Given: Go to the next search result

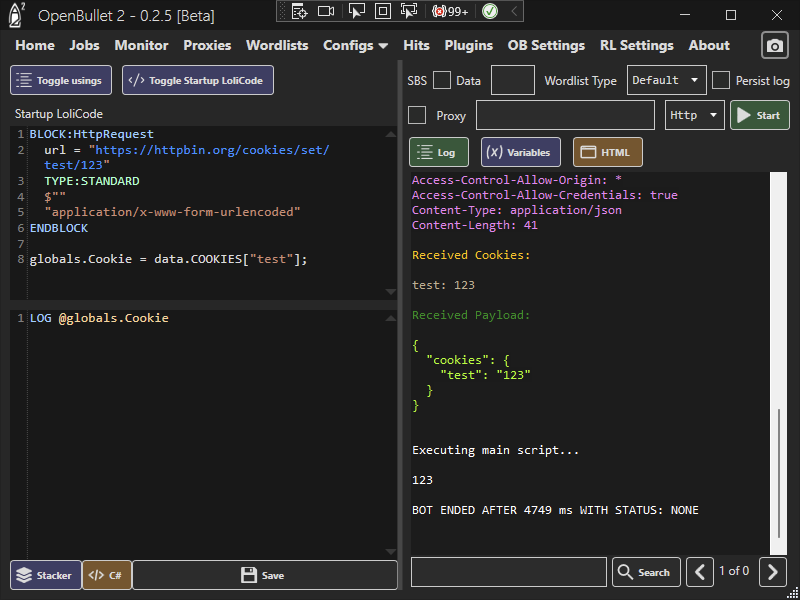Looking at the screenshot, I should (772, 572).
